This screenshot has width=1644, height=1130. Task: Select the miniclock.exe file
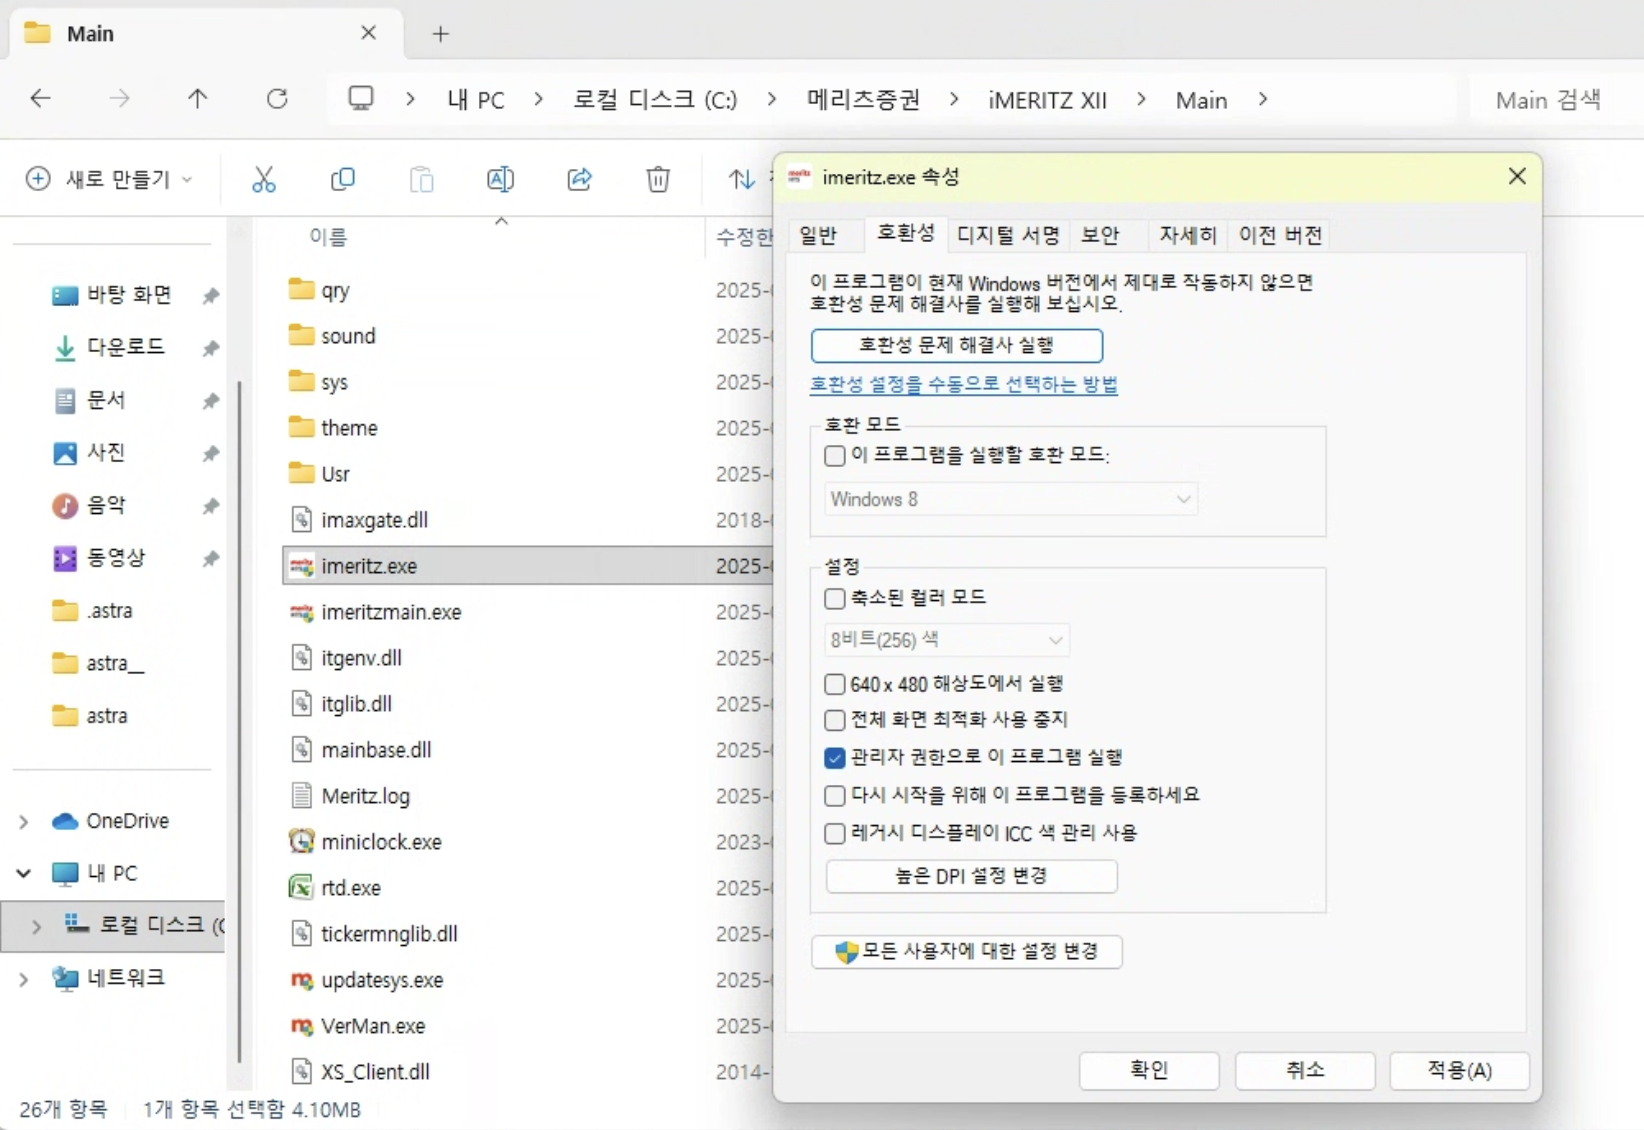tap(381, 842)
